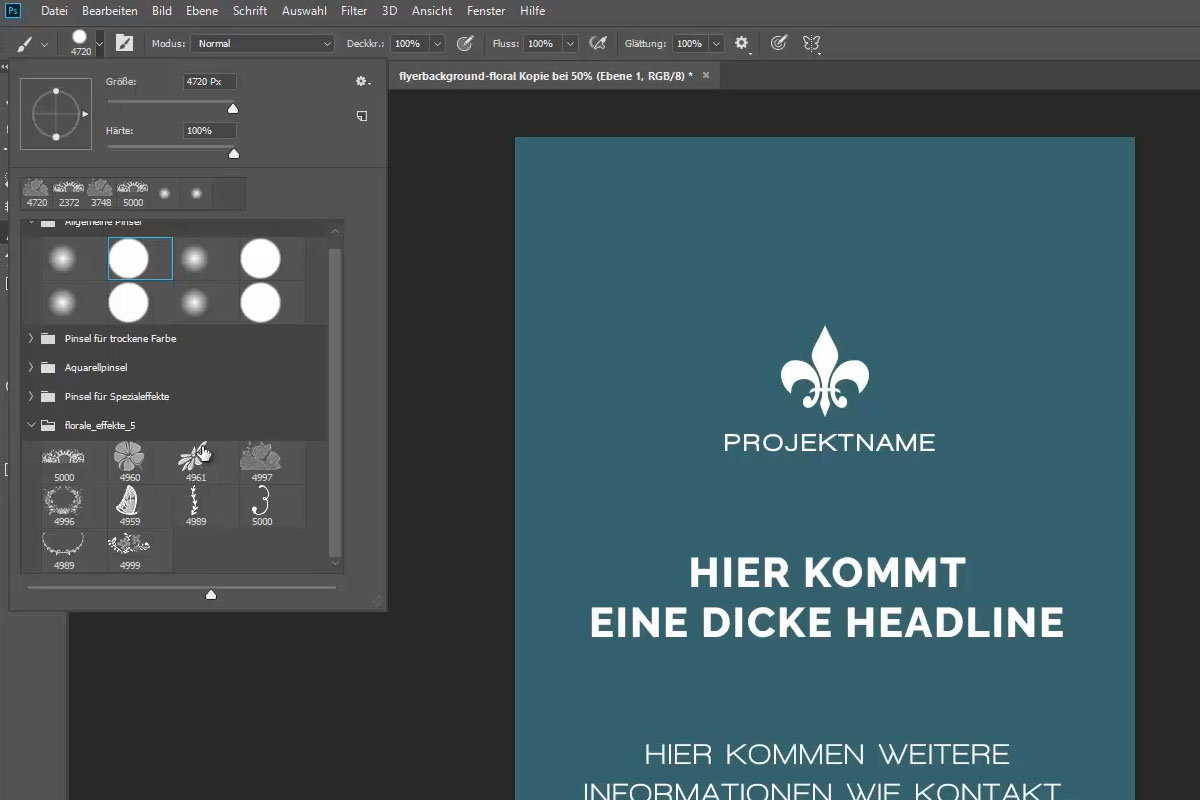
Task: Pick the 4999 flower bouquet brush
Action: tap(130, 551)
